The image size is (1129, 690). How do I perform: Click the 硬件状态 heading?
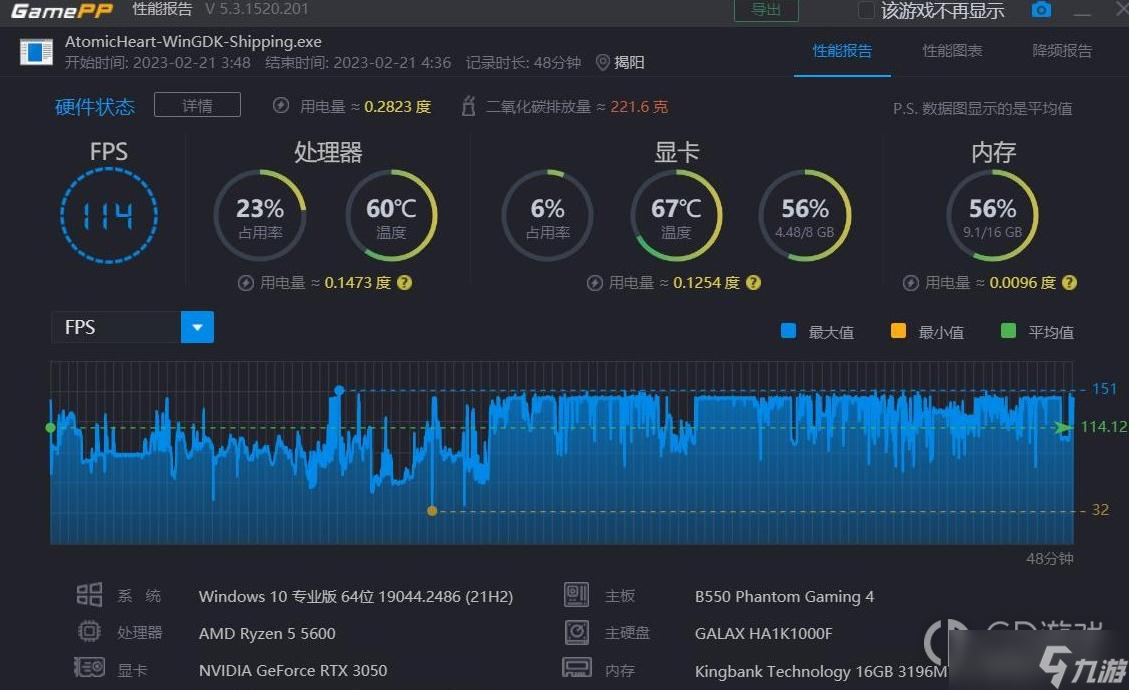point(95,107)
